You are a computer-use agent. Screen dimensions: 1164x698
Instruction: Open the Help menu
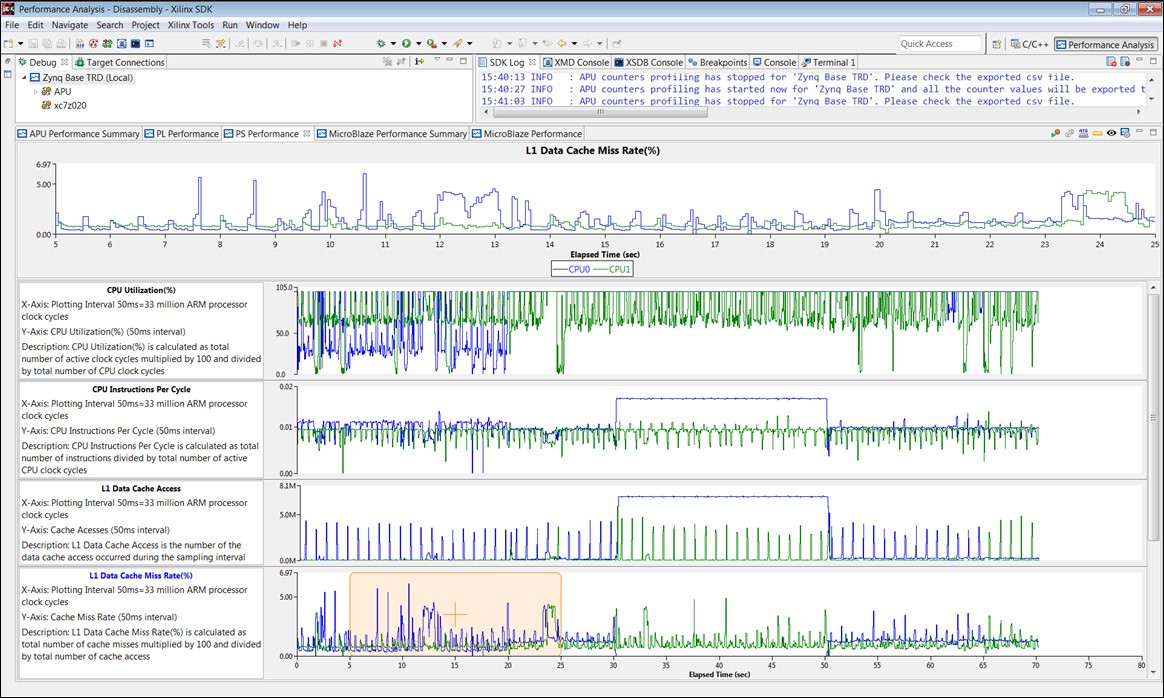click(297, 25)
